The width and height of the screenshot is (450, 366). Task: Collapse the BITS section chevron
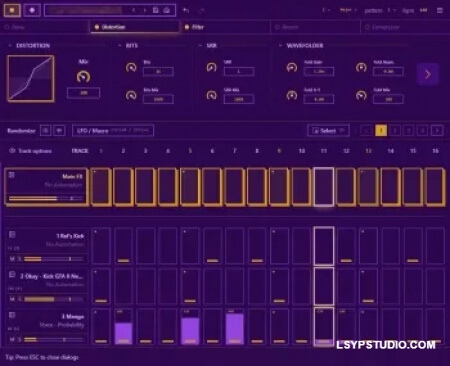[x=120, y=45]
